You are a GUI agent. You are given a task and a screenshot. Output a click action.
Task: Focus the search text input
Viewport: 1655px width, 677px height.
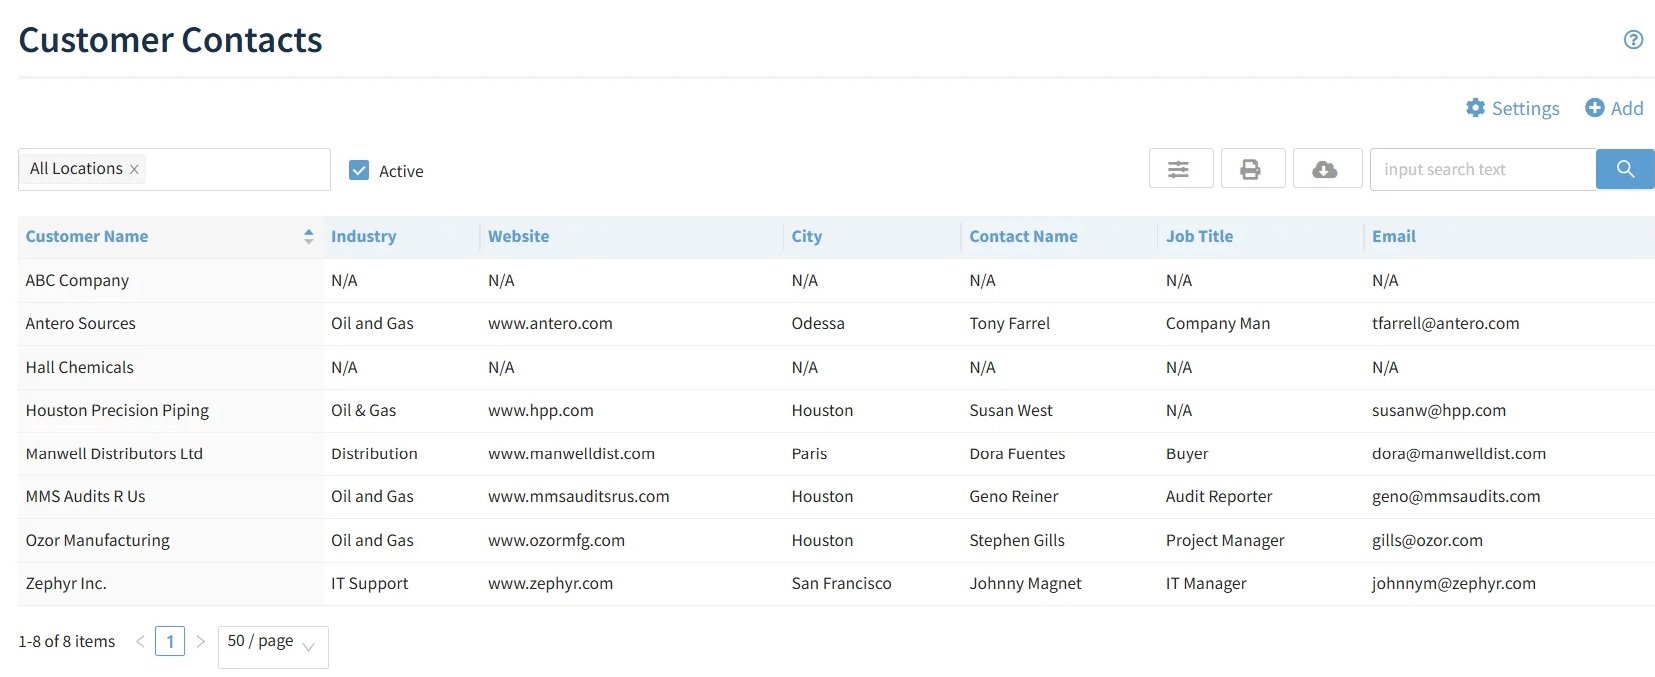click(x=1481, y=169)
